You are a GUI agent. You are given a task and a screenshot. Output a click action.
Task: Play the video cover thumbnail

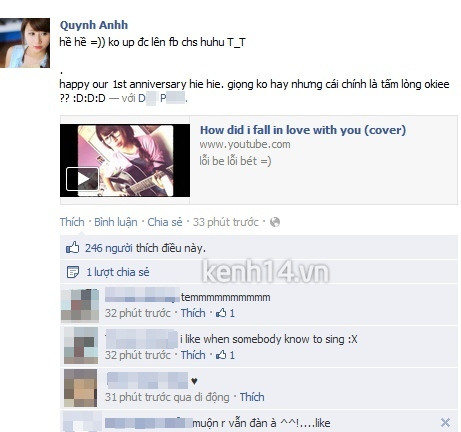click(125, 160)
